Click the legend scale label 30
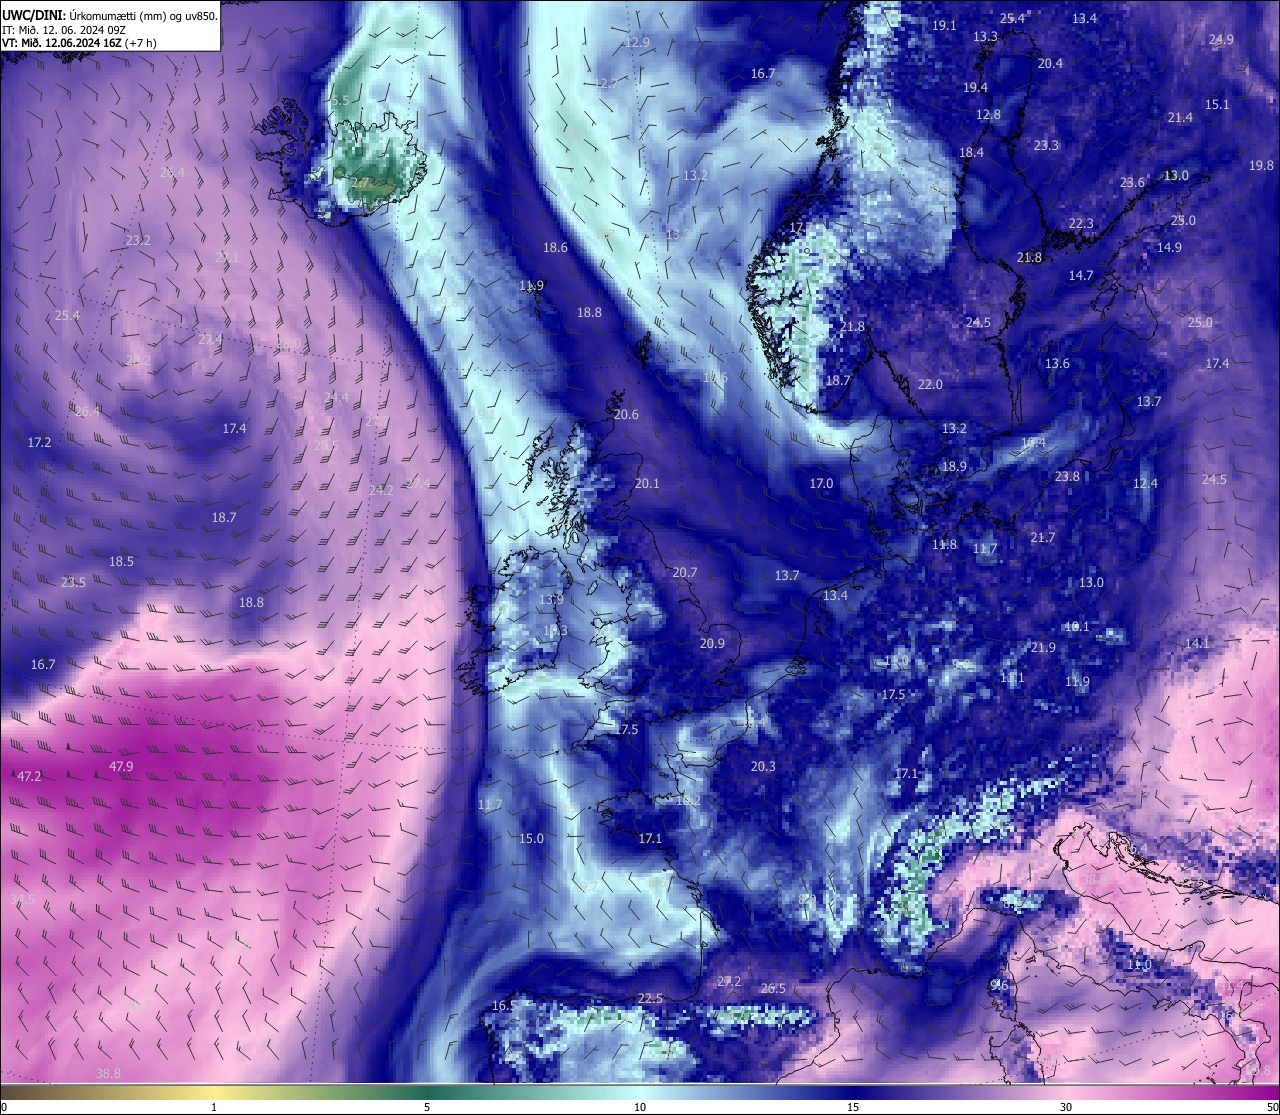The width and height of the screenshot is (1280, 1115). pos(1066,1107)
